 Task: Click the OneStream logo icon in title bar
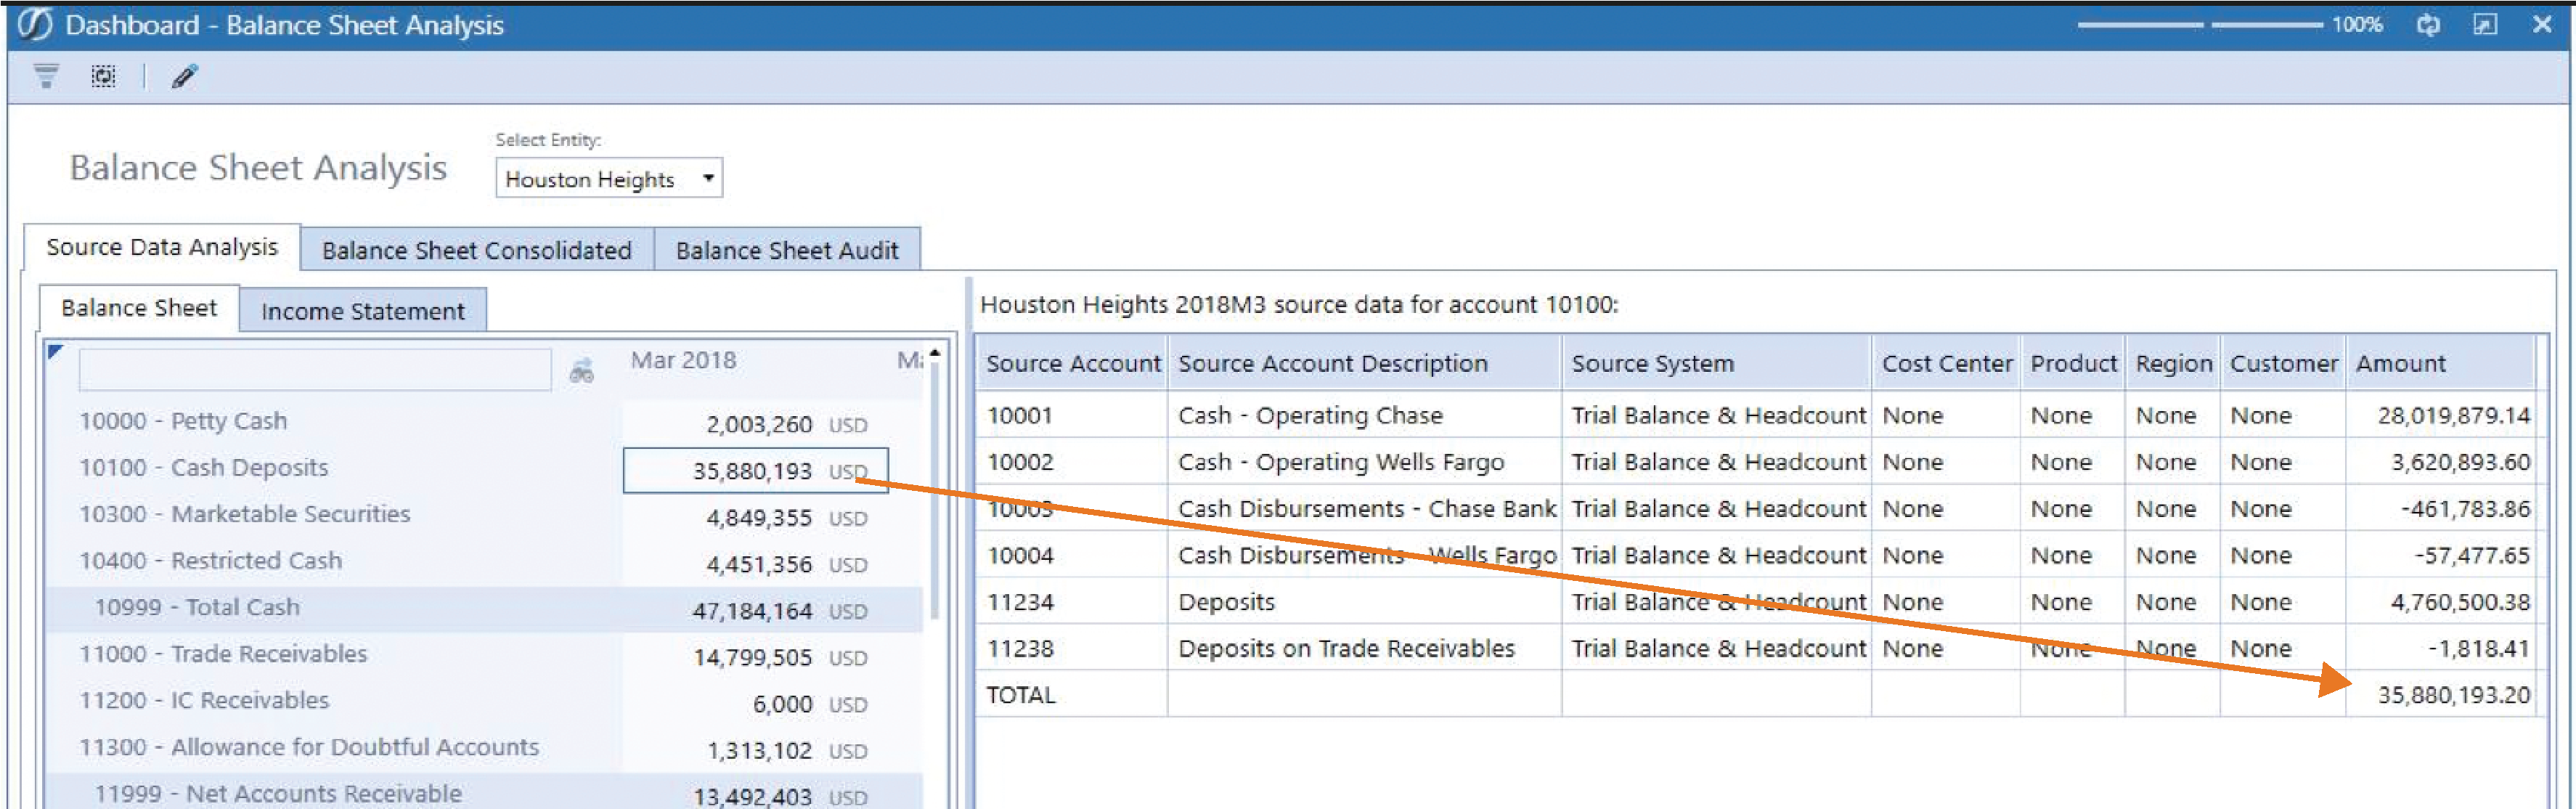pyautogui.click(x=35, y=25)
